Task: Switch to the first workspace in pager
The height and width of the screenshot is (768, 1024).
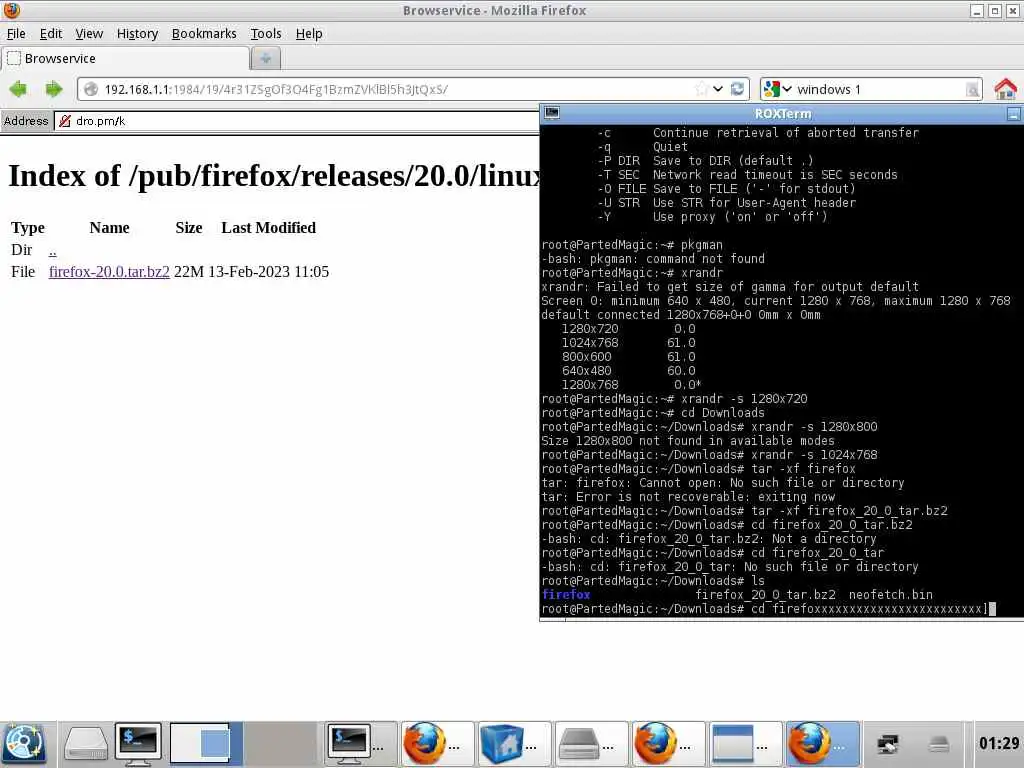Action: [x=206, y=744]
